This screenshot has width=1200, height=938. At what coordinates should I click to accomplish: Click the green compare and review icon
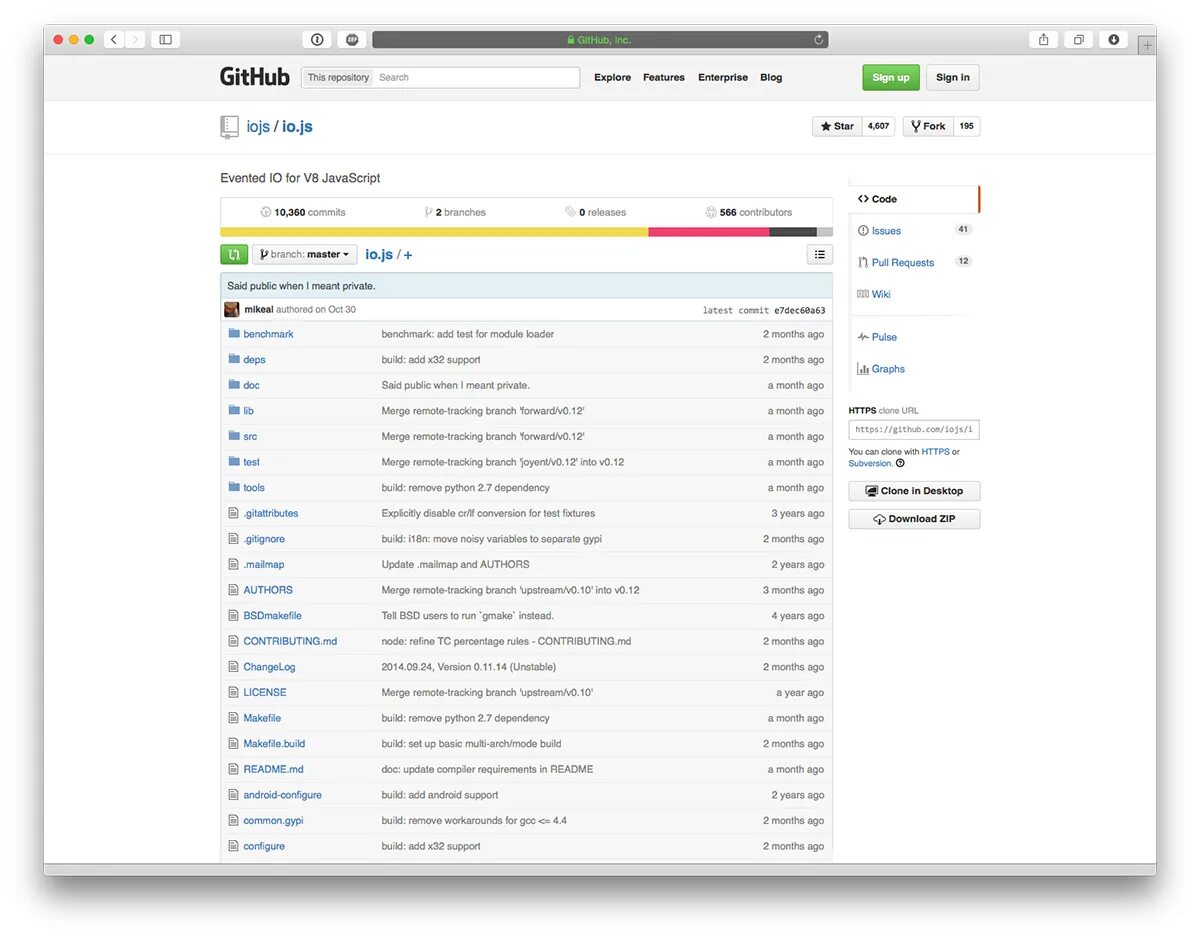[x=234, y=254]
